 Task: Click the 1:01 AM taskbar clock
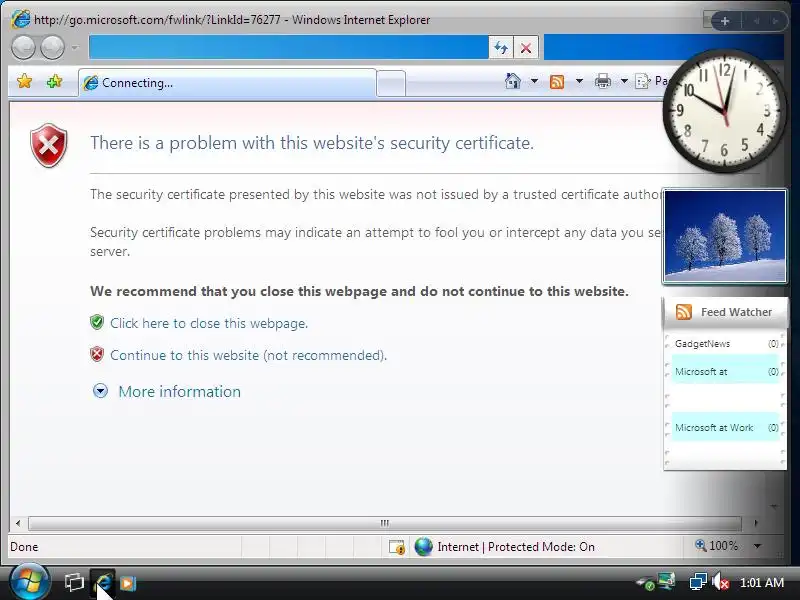(761, 583)
